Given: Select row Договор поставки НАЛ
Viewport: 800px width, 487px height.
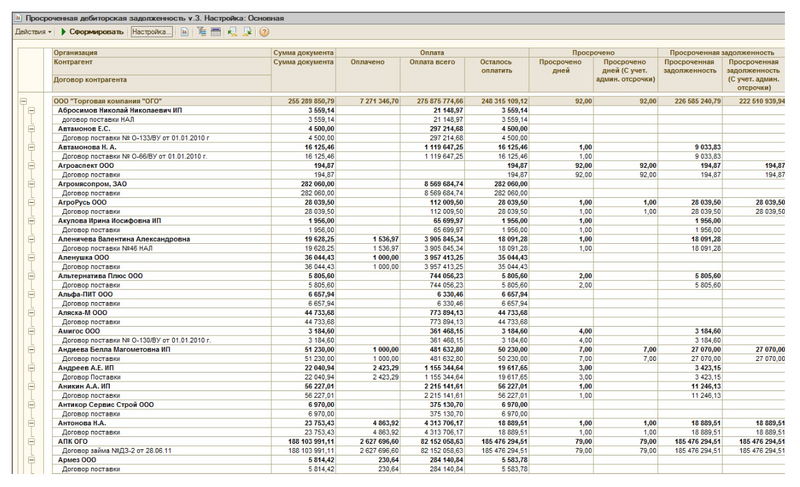Looking at the screenshot, I should [x=162, y=120].
